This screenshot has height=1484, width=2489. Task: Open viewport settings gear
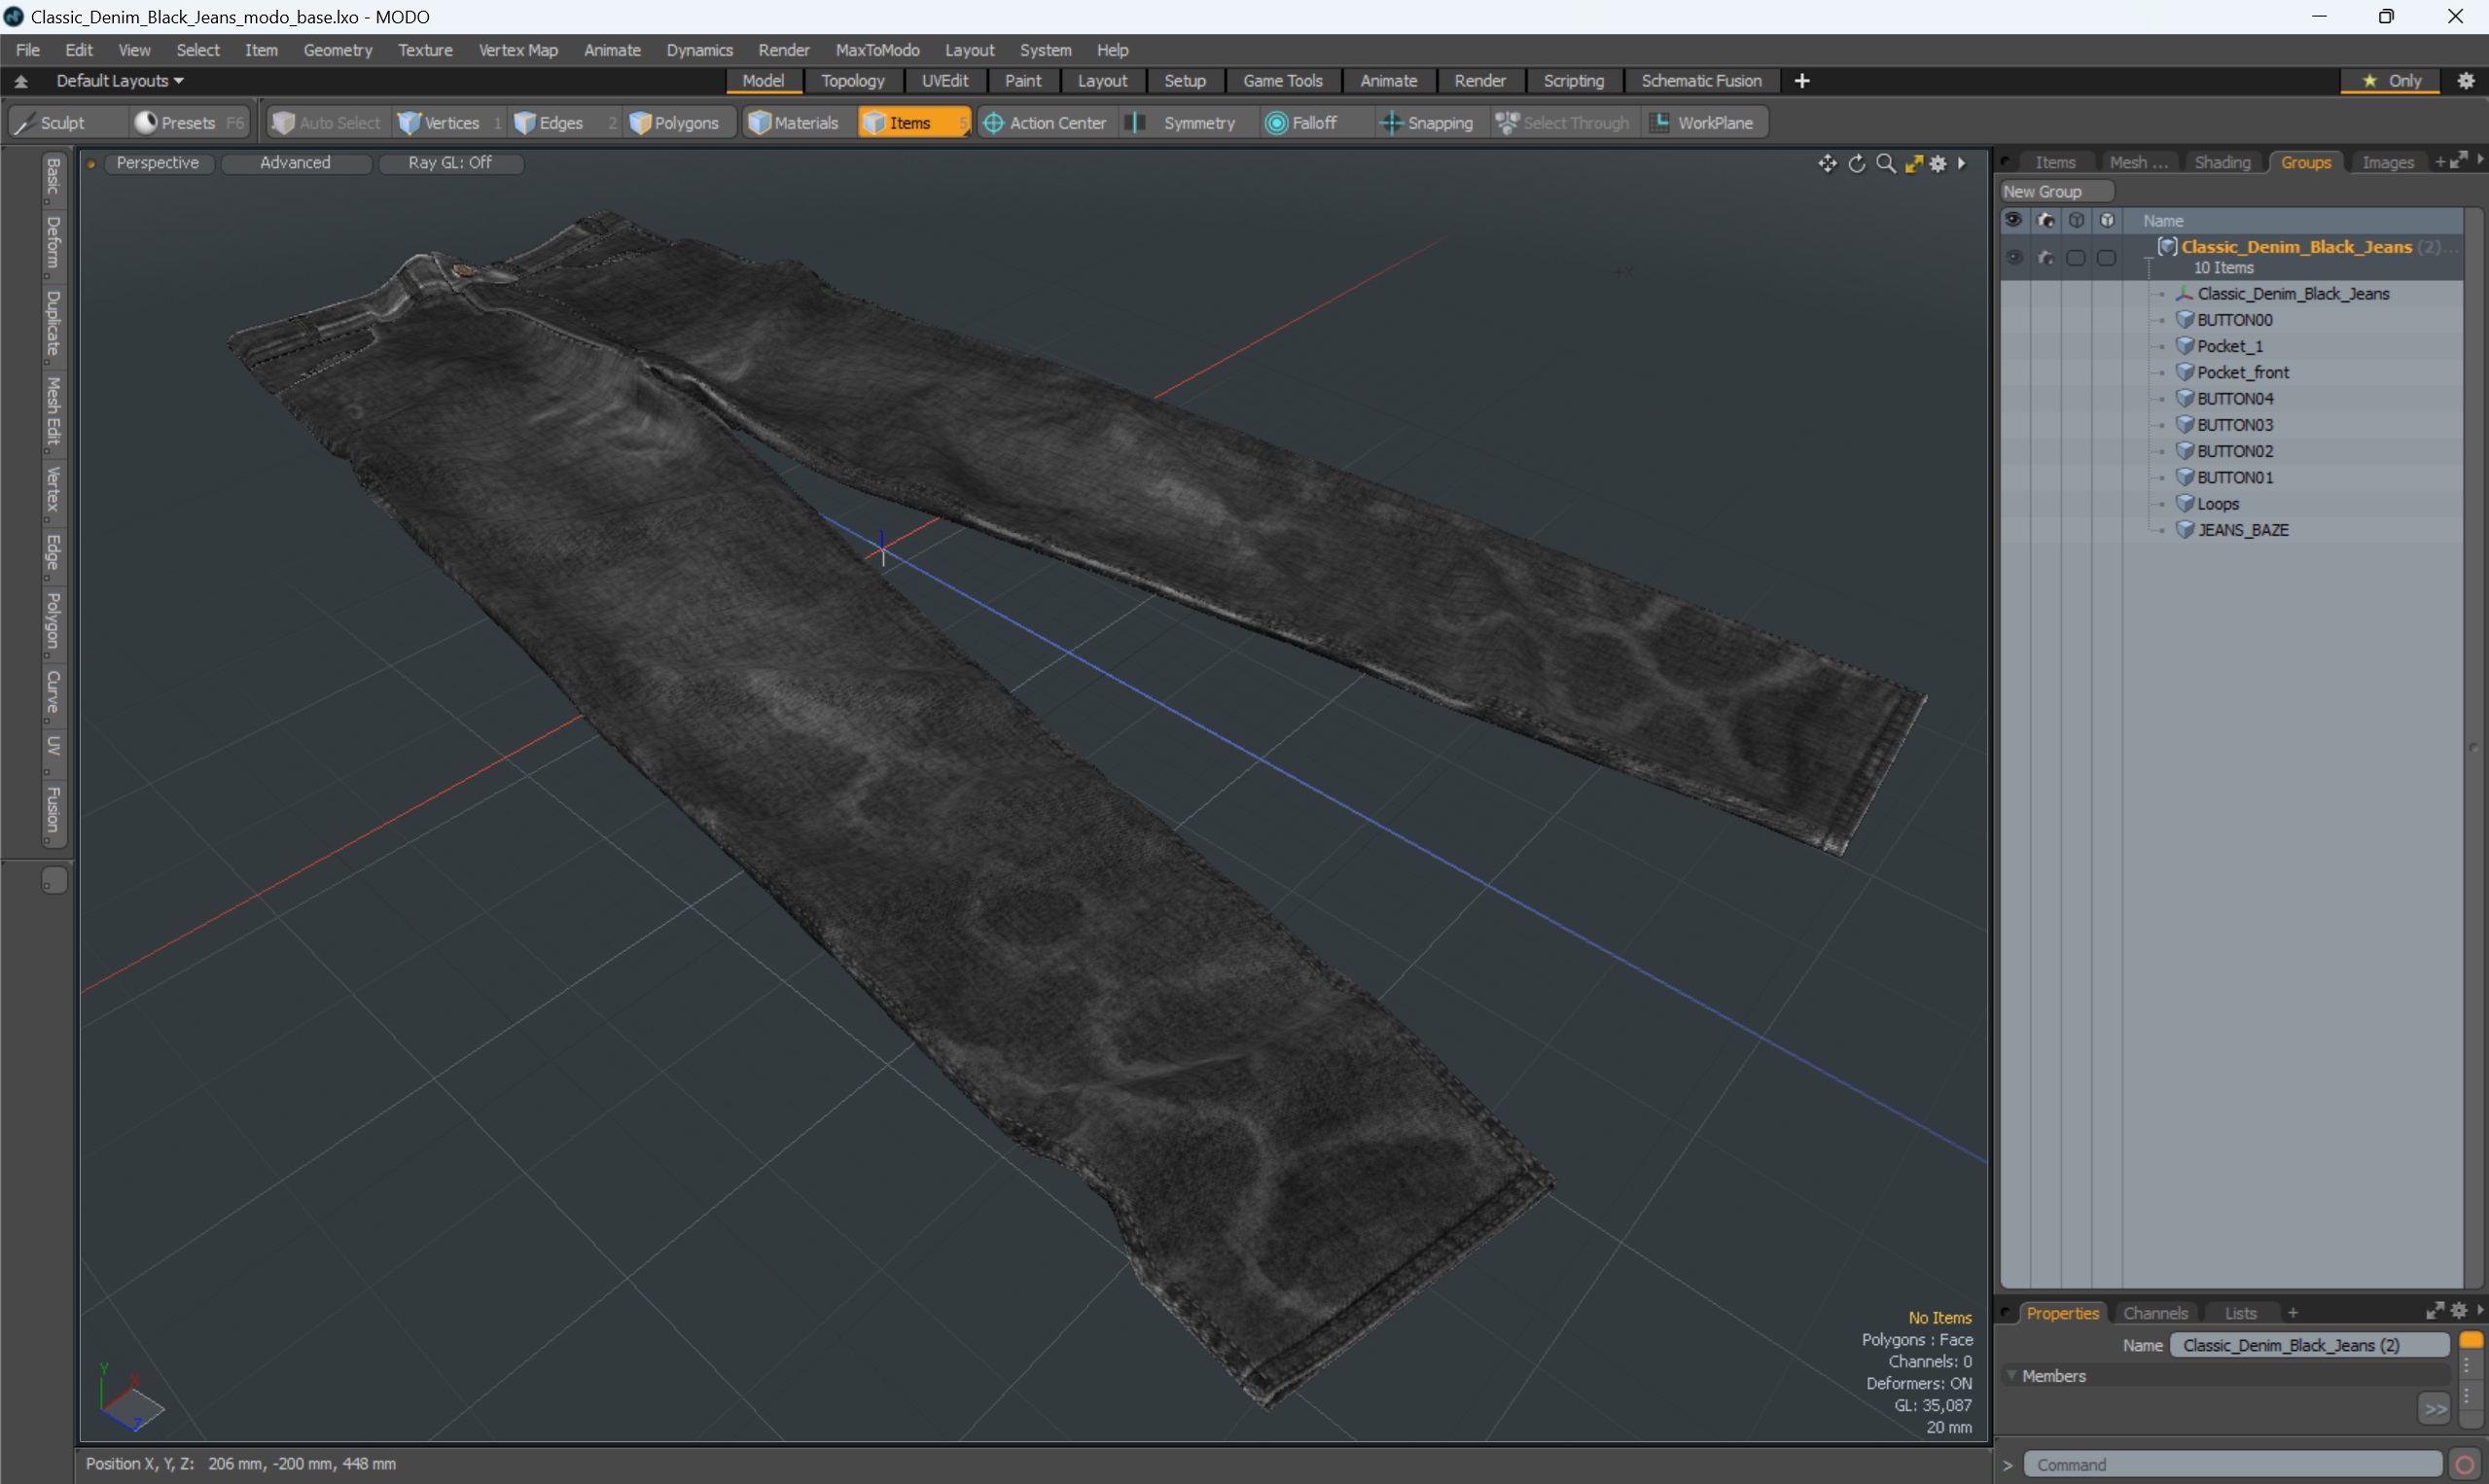coord(1939,163)
